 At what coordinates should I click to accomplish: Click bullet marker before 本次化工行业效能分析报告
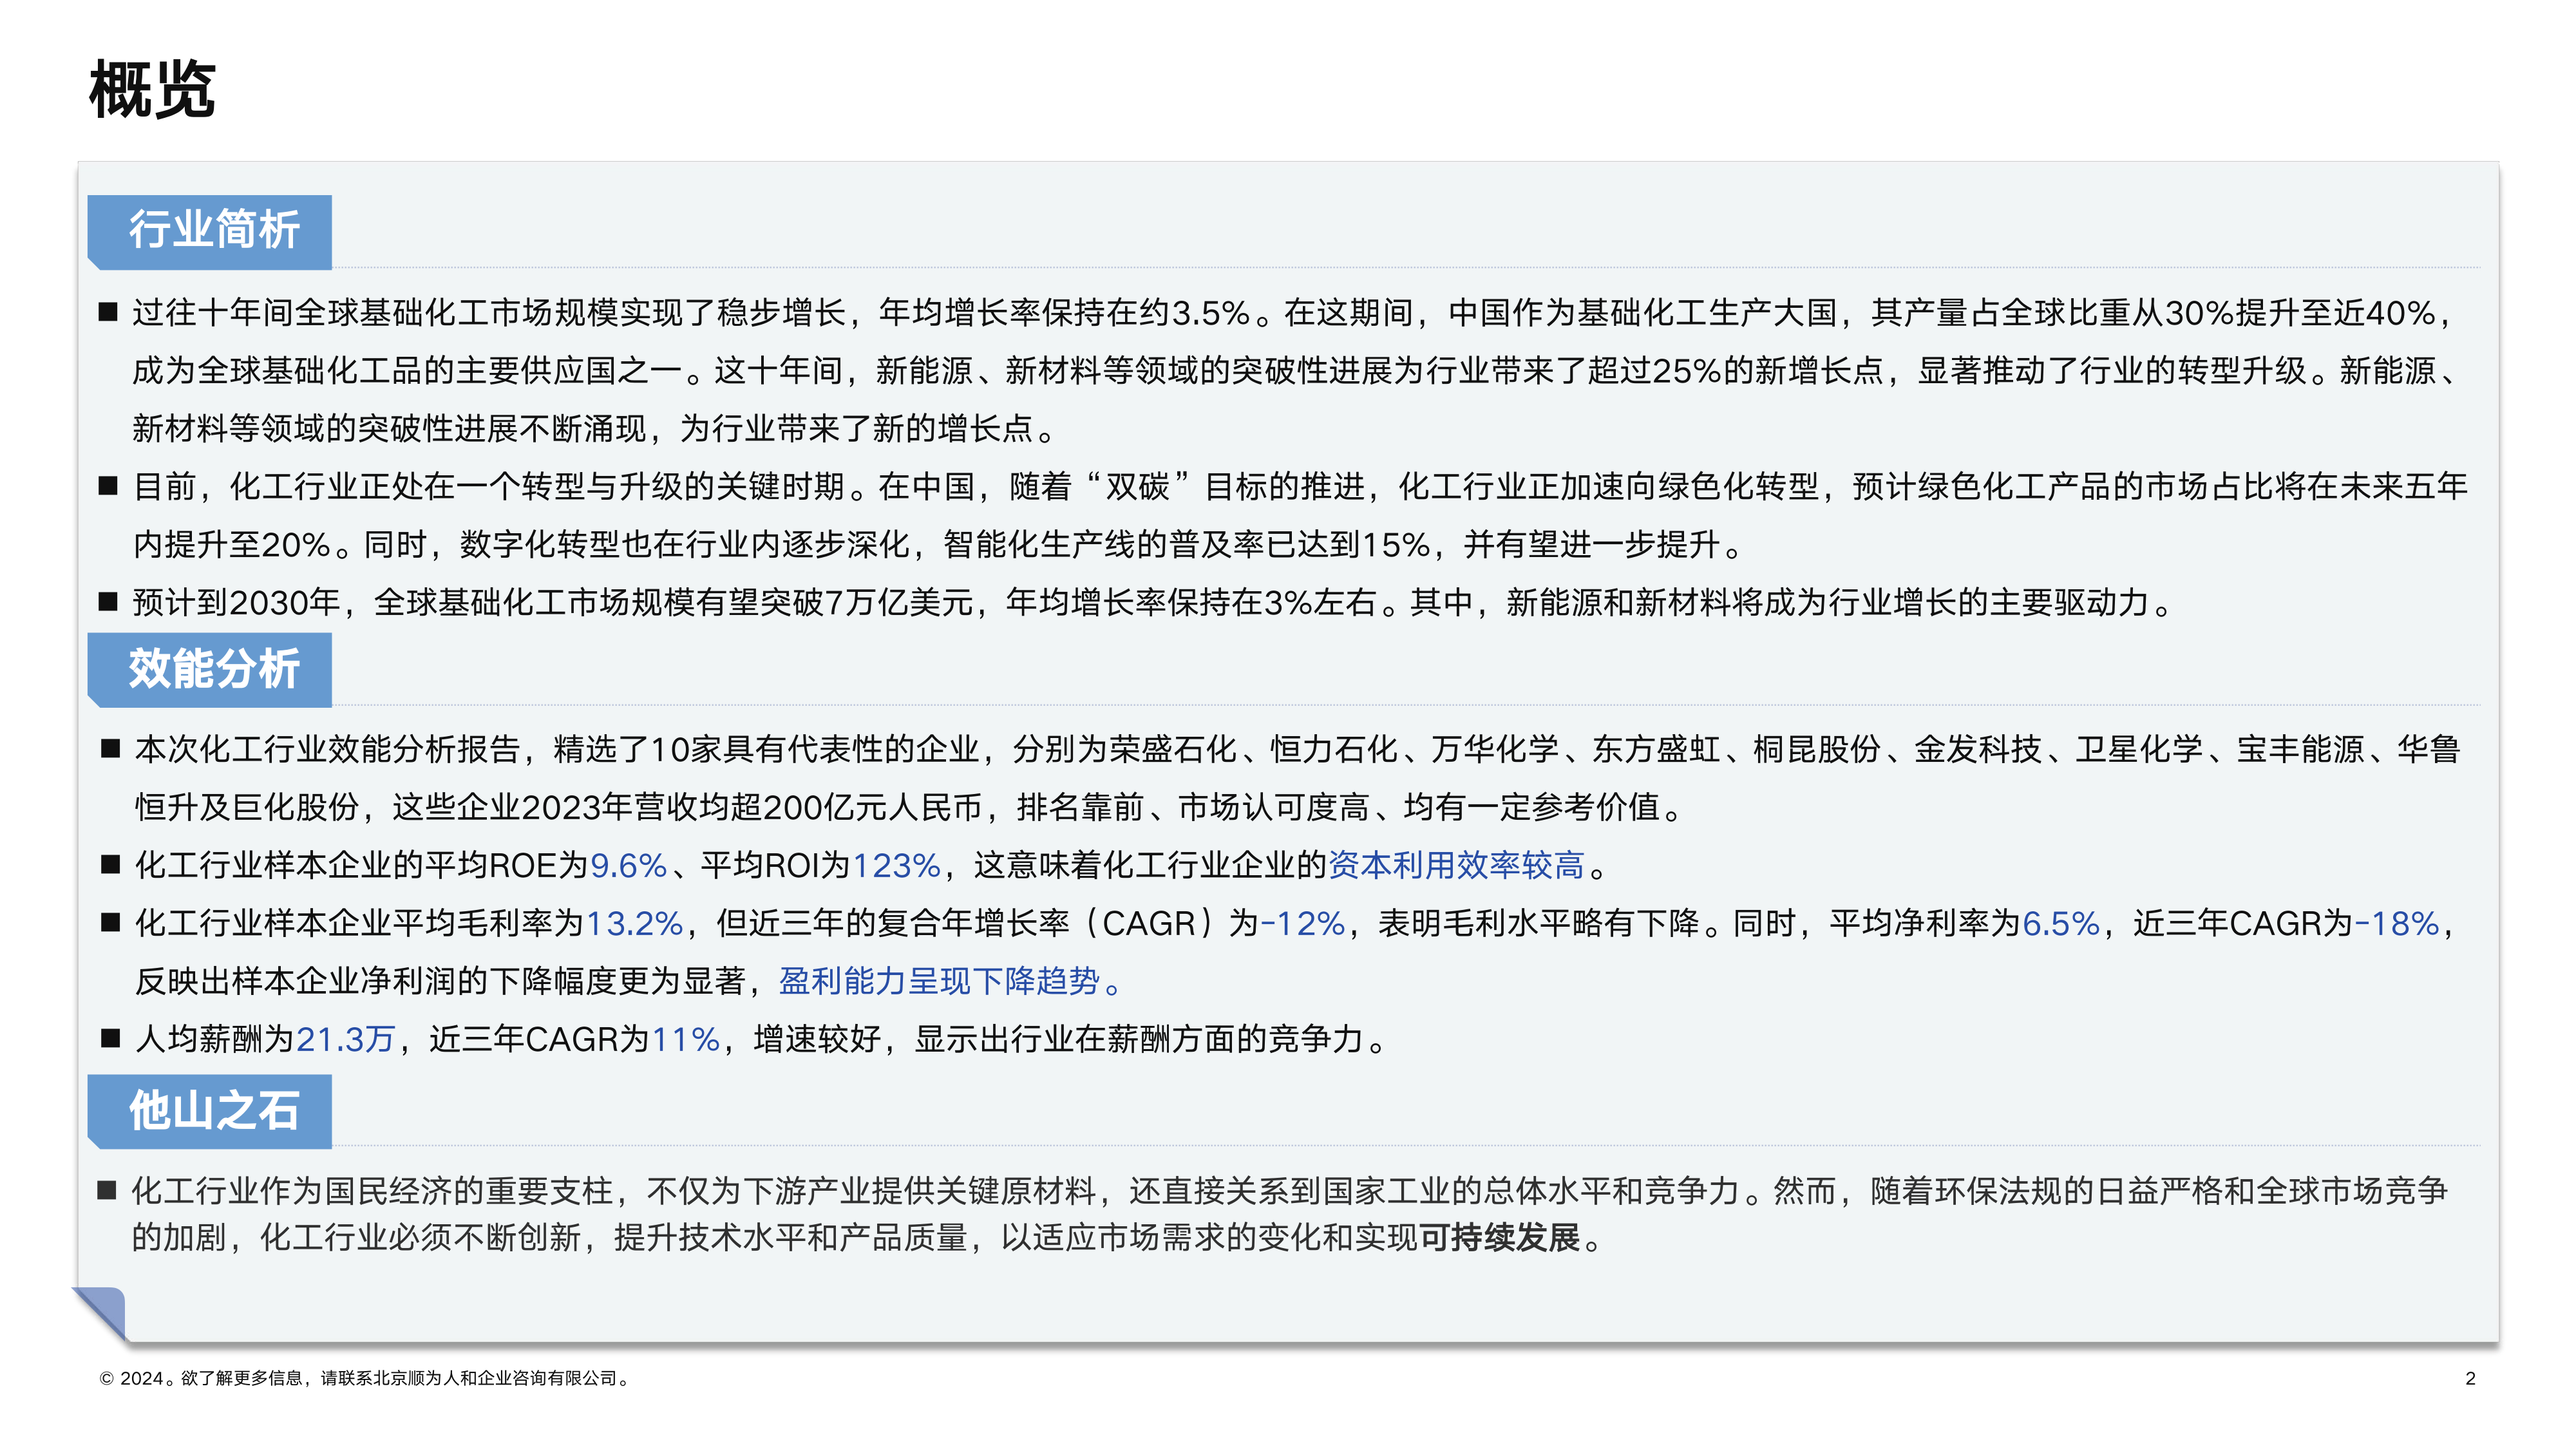pyautogui.click(x=110, y=749)
